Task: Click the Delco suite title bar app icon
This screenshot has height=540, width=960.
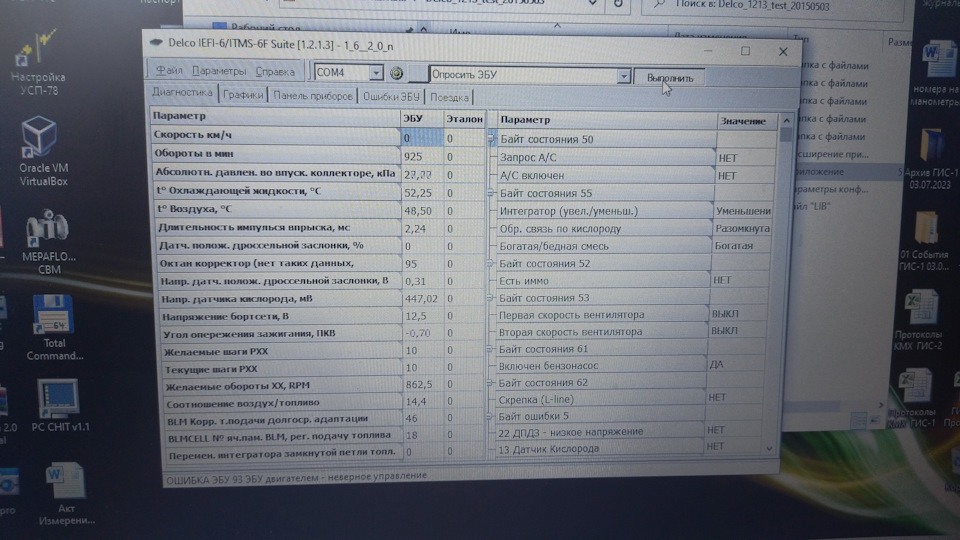Action: point(157,43)
